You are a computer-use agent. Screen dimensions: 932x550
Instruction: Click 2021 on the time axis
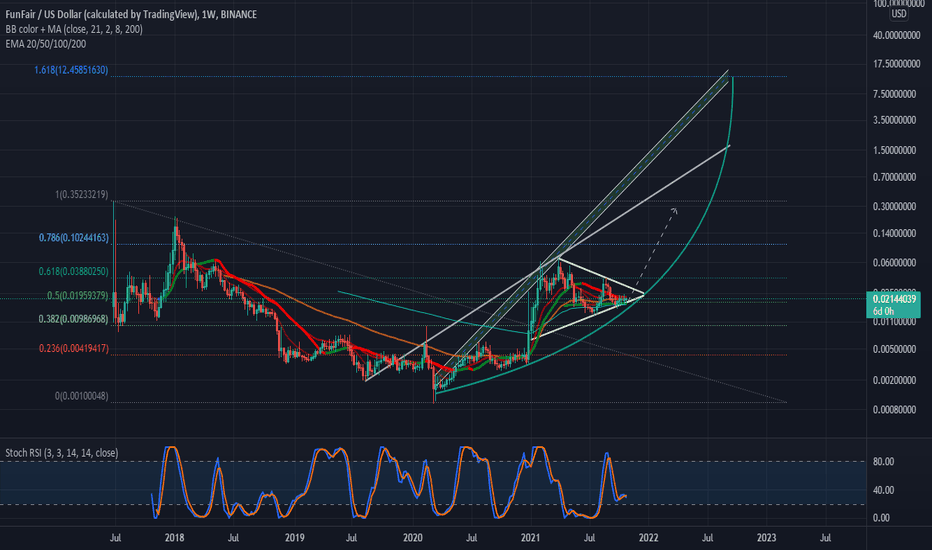click(x=530, y=538)
